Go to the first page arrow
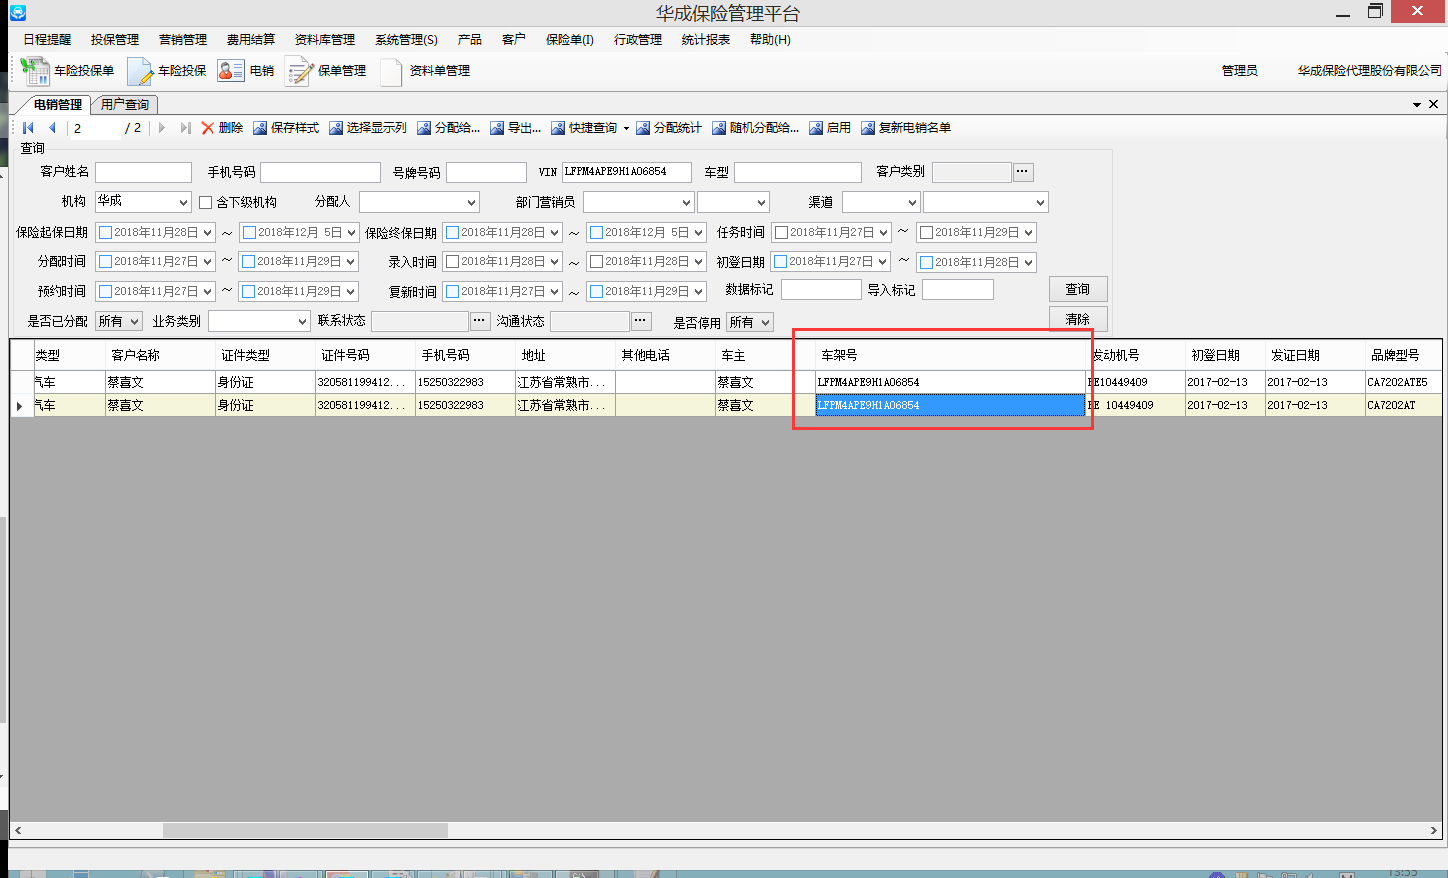The image size is (1448, 878). [28, 128]
